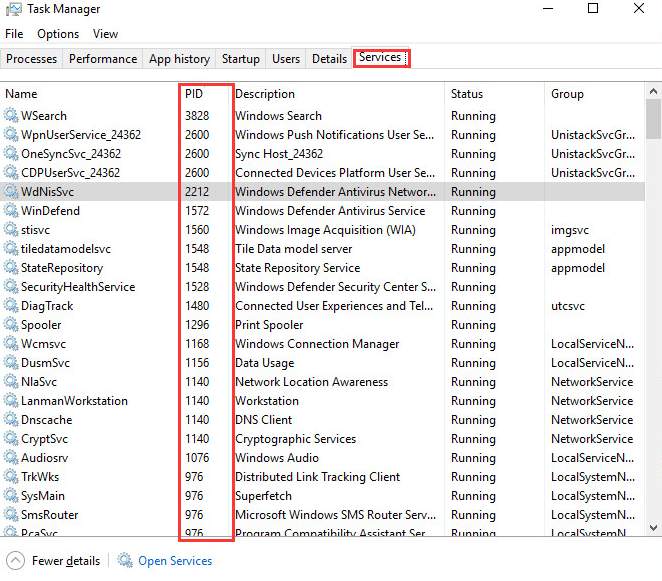This screenshot has height=581, width=662.
Task: Switch to the Startup tab
Action: (240, 59)
